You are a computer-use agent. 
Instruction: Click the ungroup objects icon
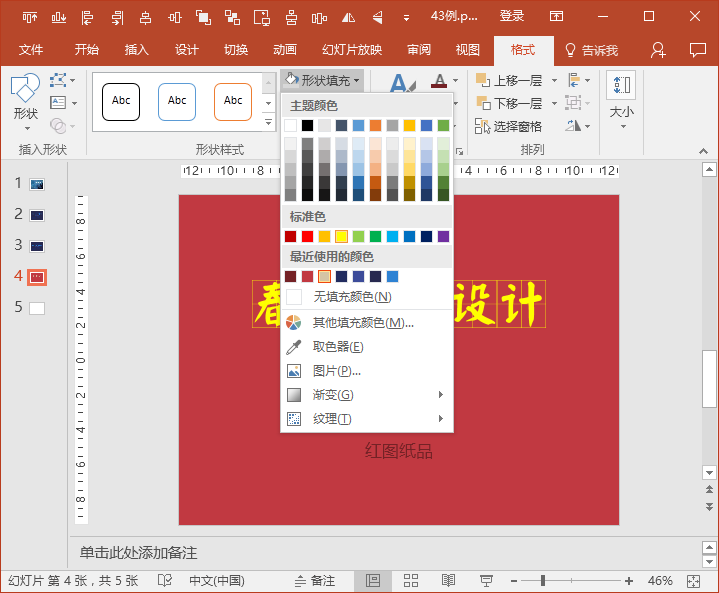click(x=232, y=17)
